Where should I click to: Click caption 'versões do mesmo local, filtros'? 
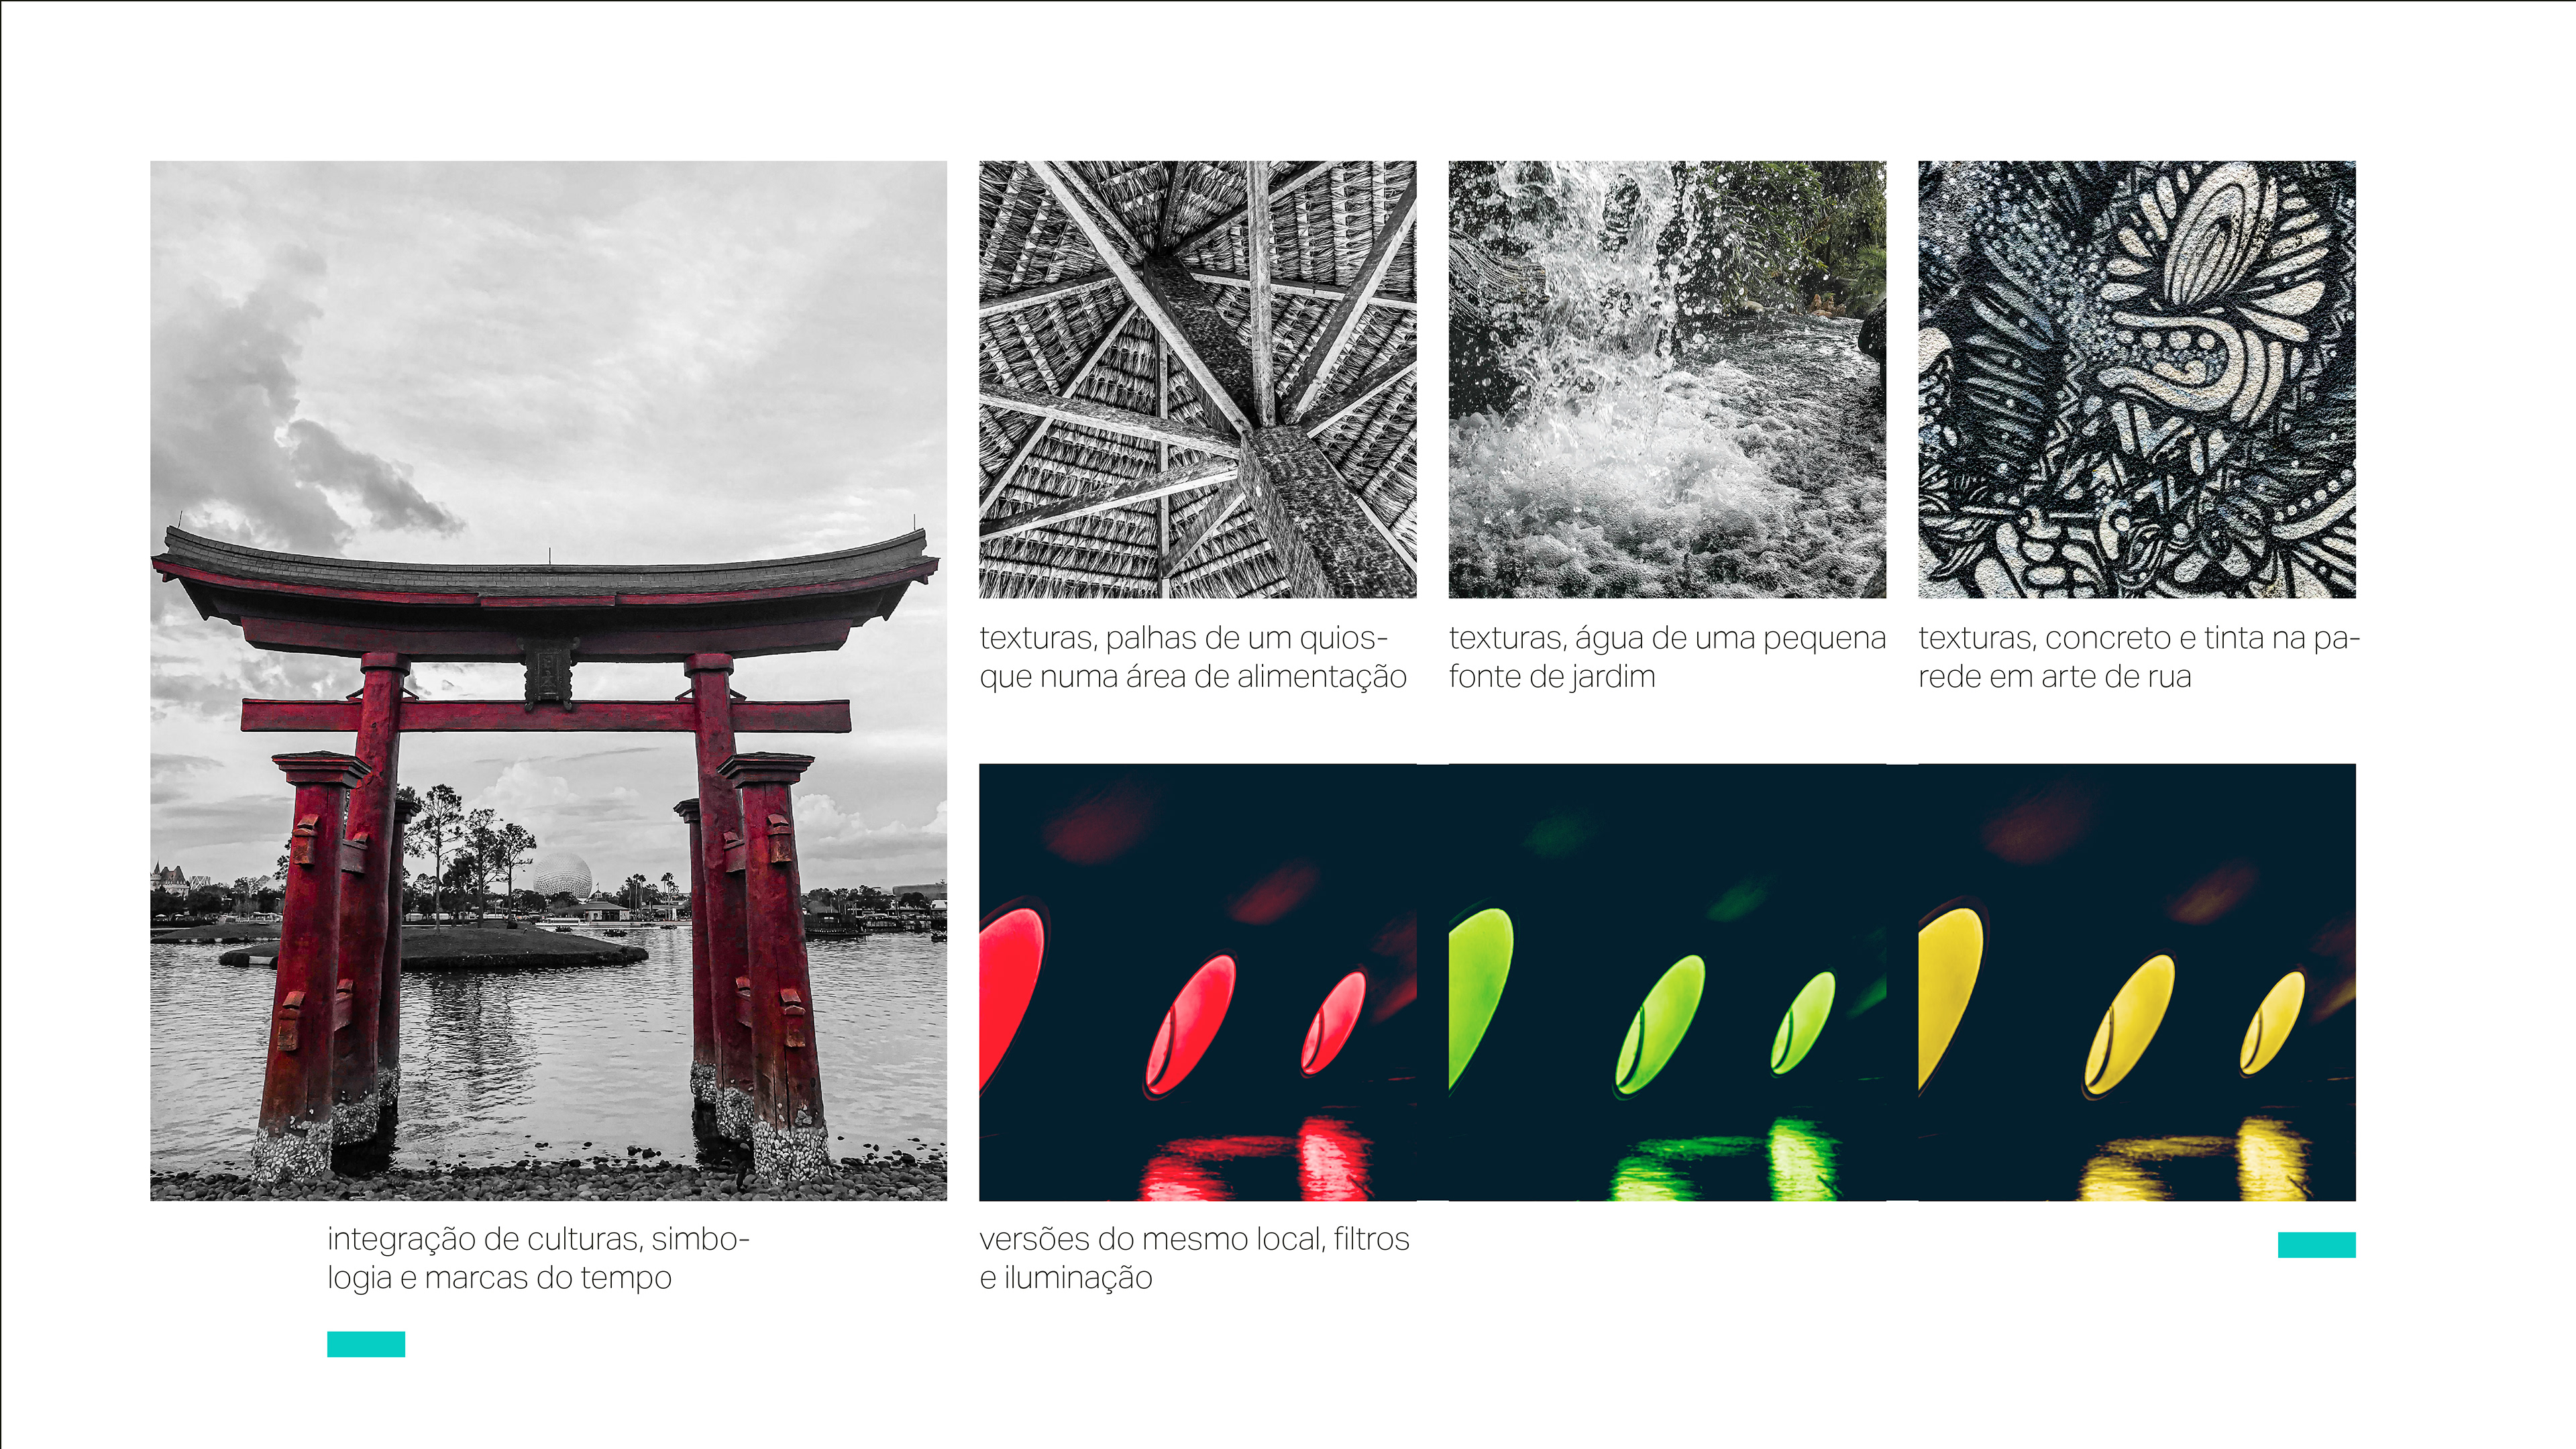coord(1194,1258)
